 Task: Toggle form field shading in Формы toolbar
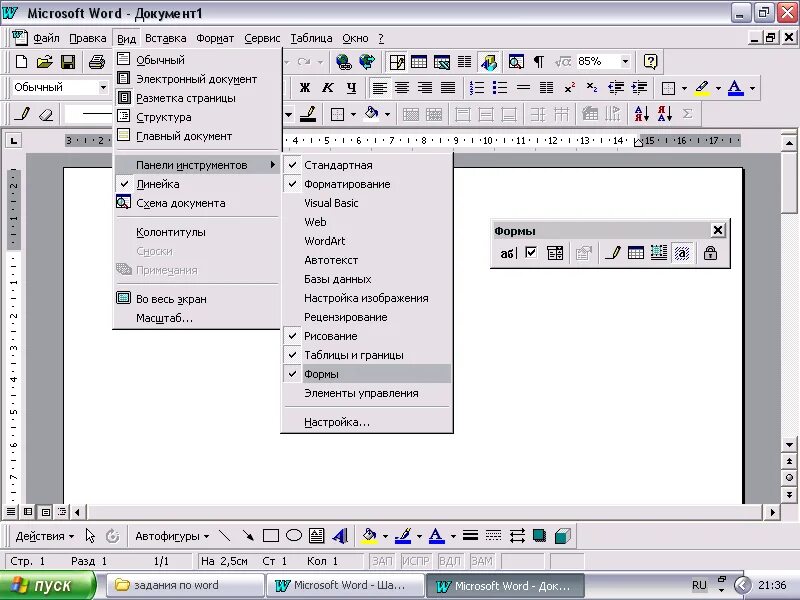tap(682, 253)
